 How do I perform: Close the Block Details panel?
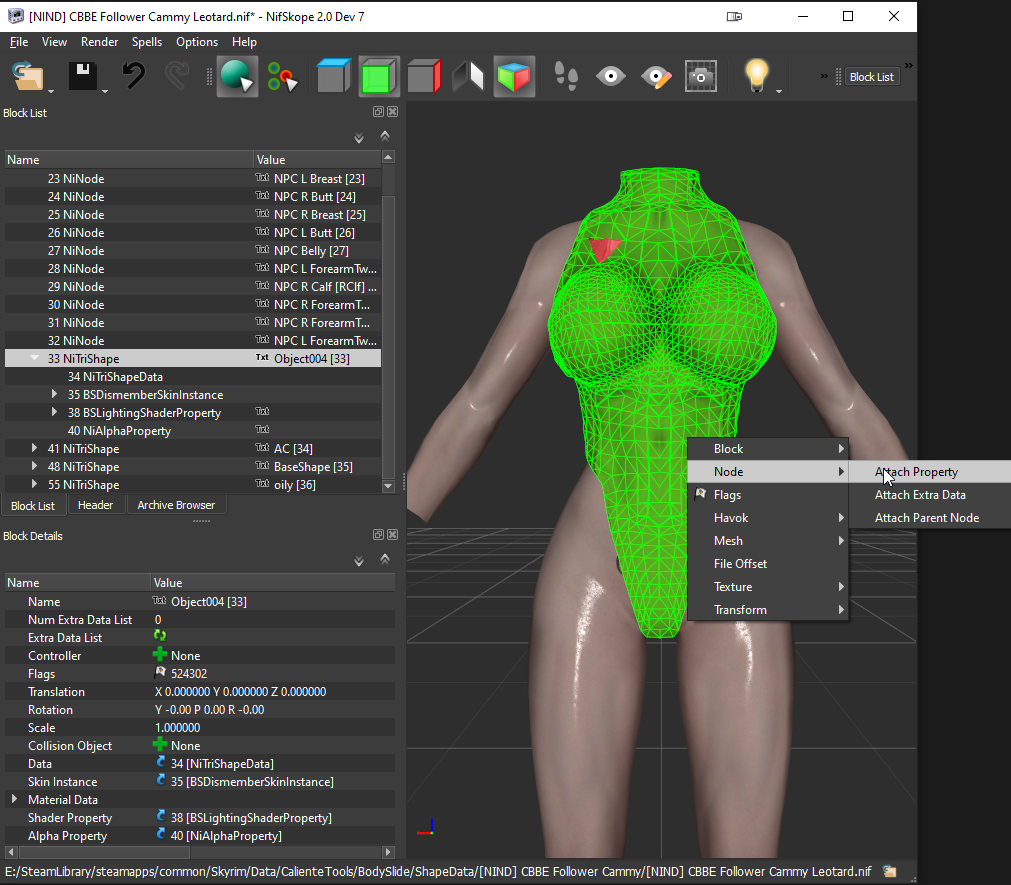(x=392, y=534)
